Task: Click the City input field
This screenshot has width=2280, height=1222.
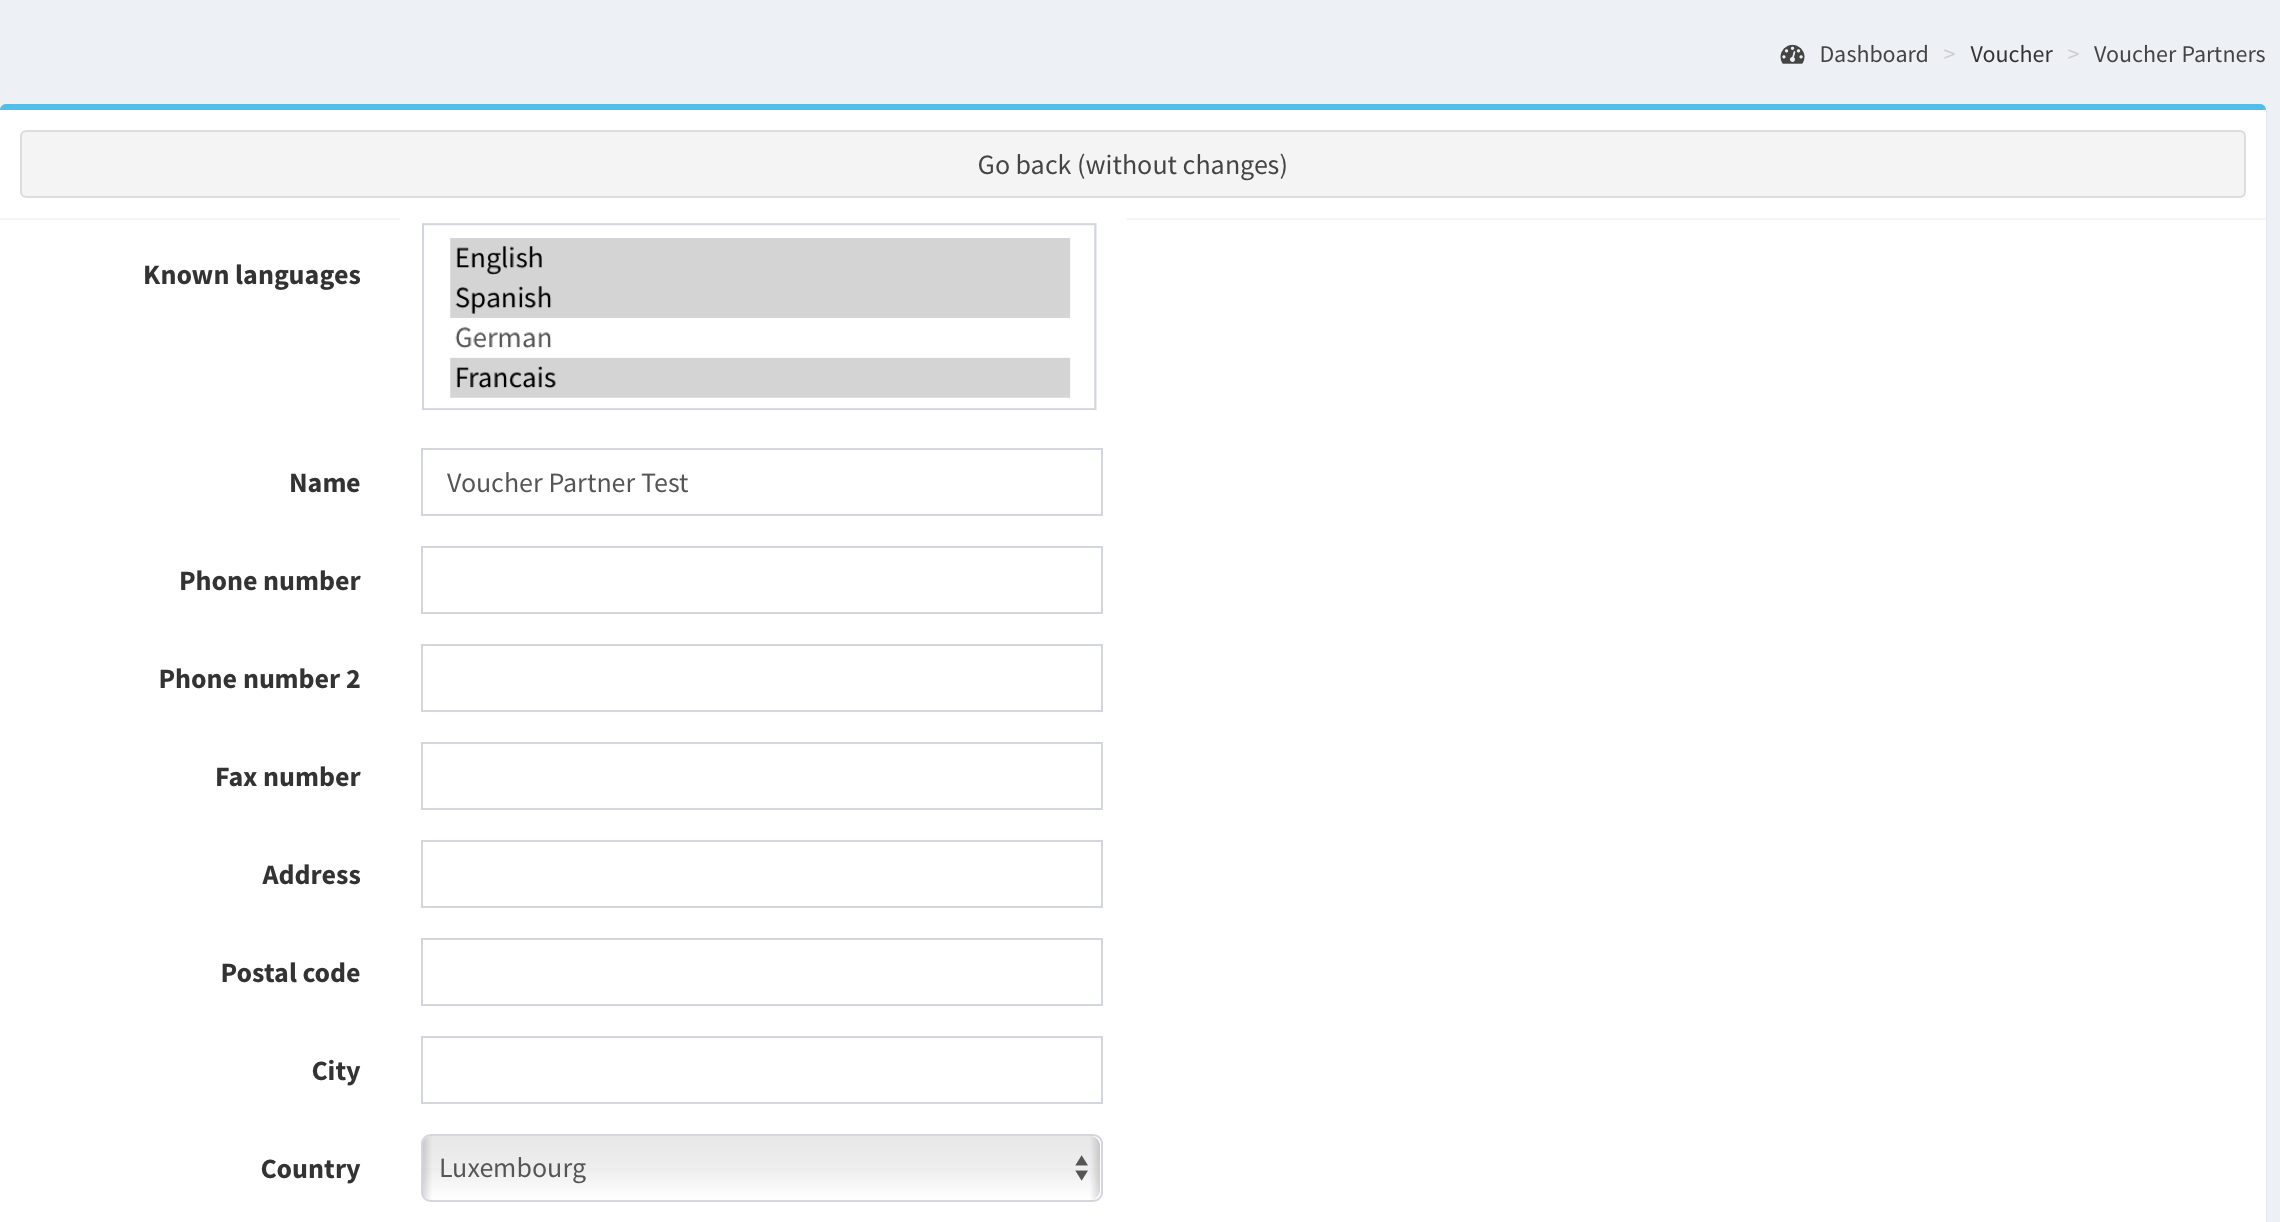Action: click(x=761, y=1070)
